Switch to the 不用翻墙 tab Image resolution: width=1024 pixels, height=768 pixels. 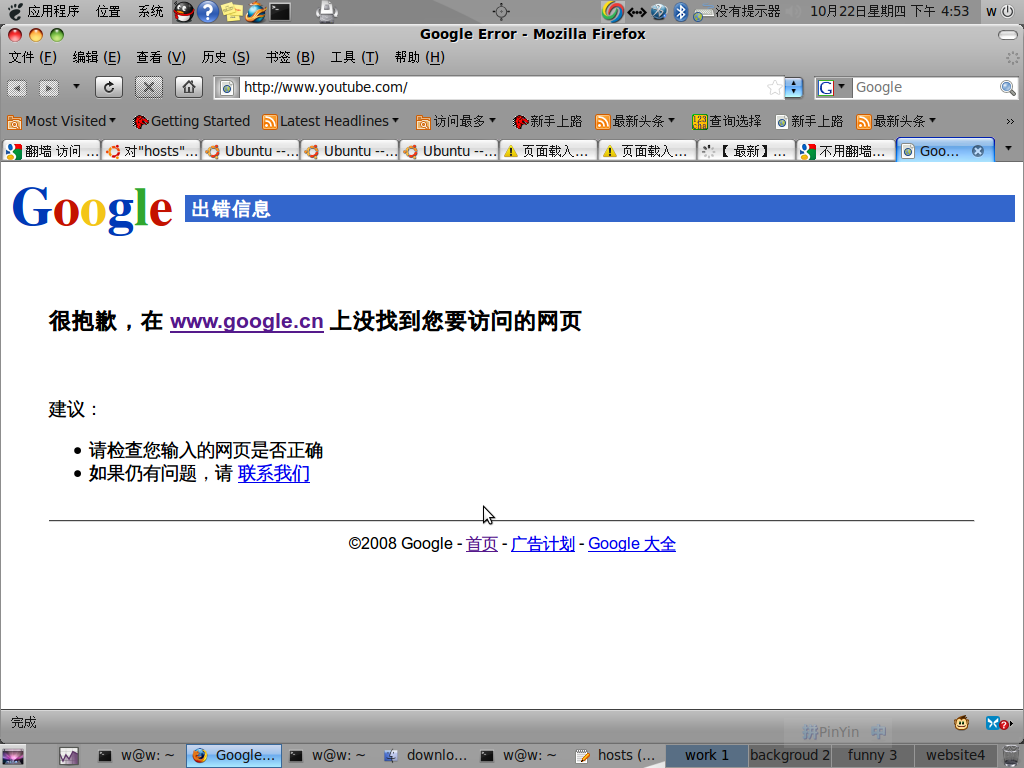tap(846, 152)
